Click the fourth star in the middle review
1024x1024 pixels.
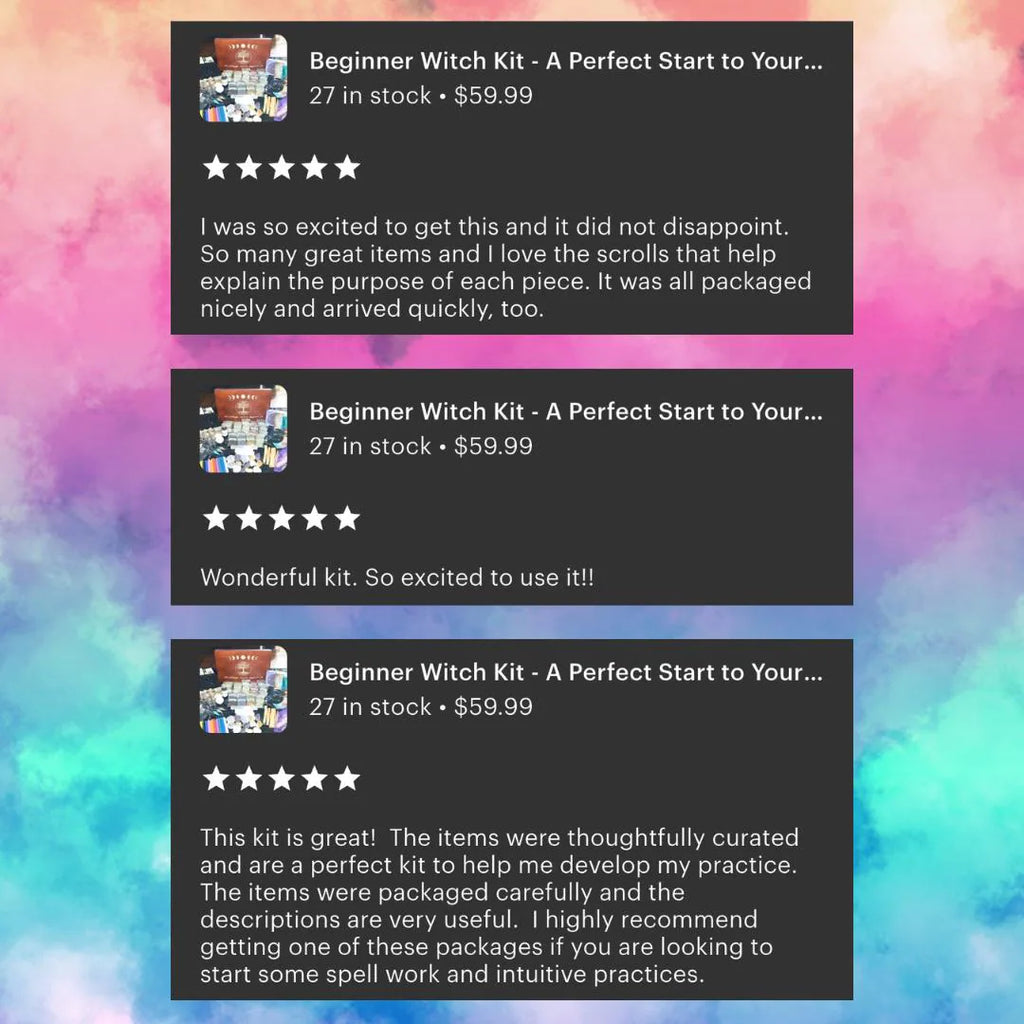(x=314, y=518)
